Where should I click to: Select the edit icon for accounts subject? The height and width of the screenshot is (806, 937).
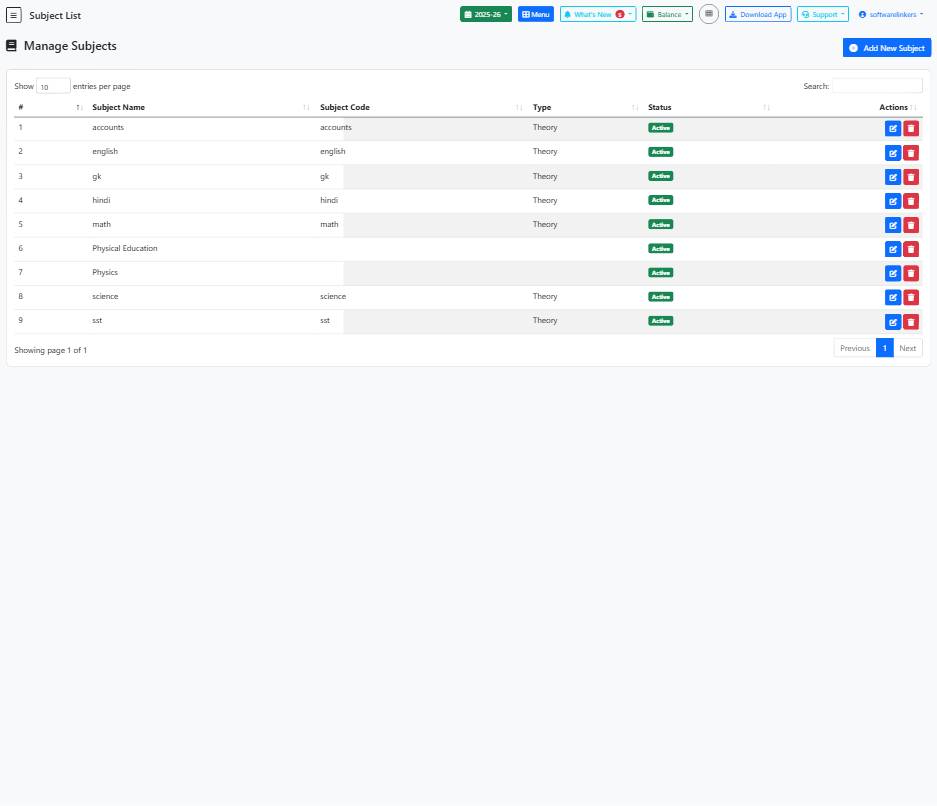(x=893, y=128)
